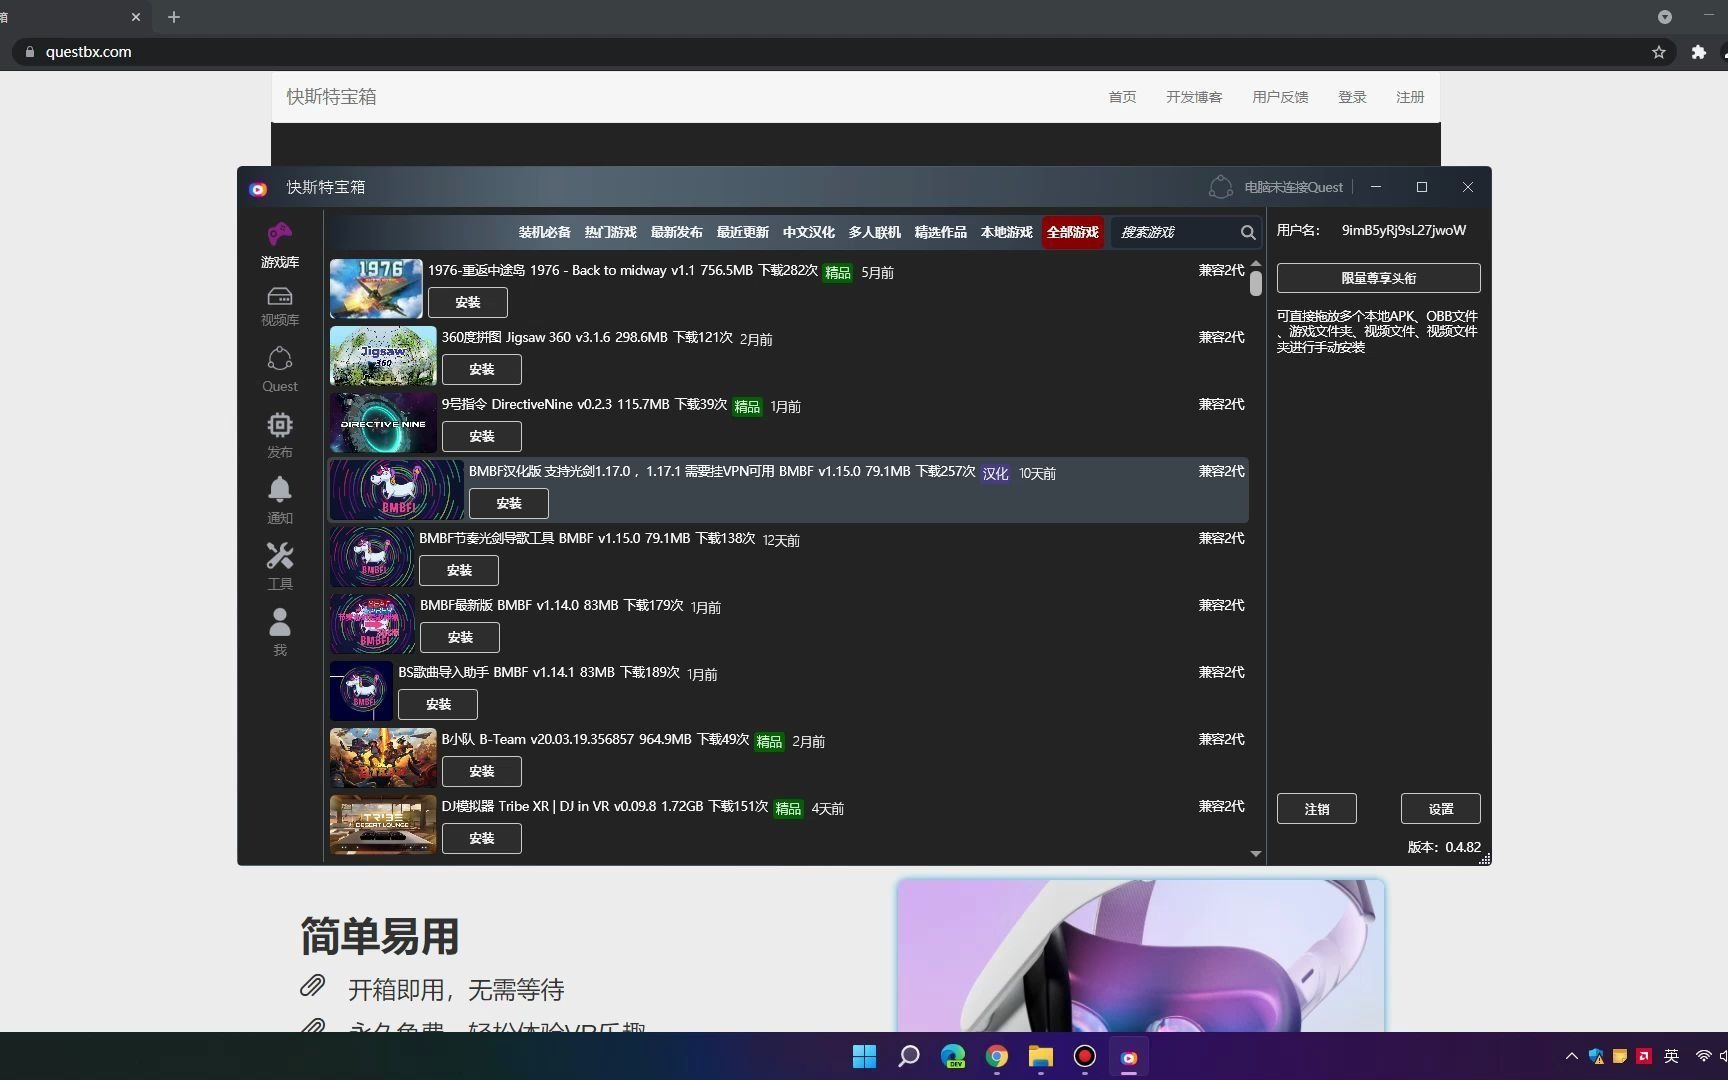Open File Explorer from the taskbar
Image resolution: width=1728 pixels, height=1080 pixels.
[x=1041, y=1057]
